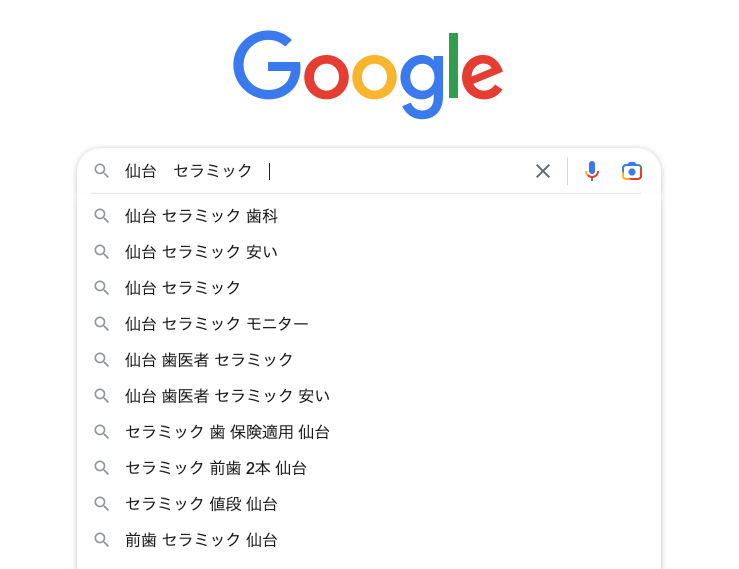Click magnifier icon beside 仙台 セラミック モニター
This screenshot has height=569, width=739.
pos(101,324)
